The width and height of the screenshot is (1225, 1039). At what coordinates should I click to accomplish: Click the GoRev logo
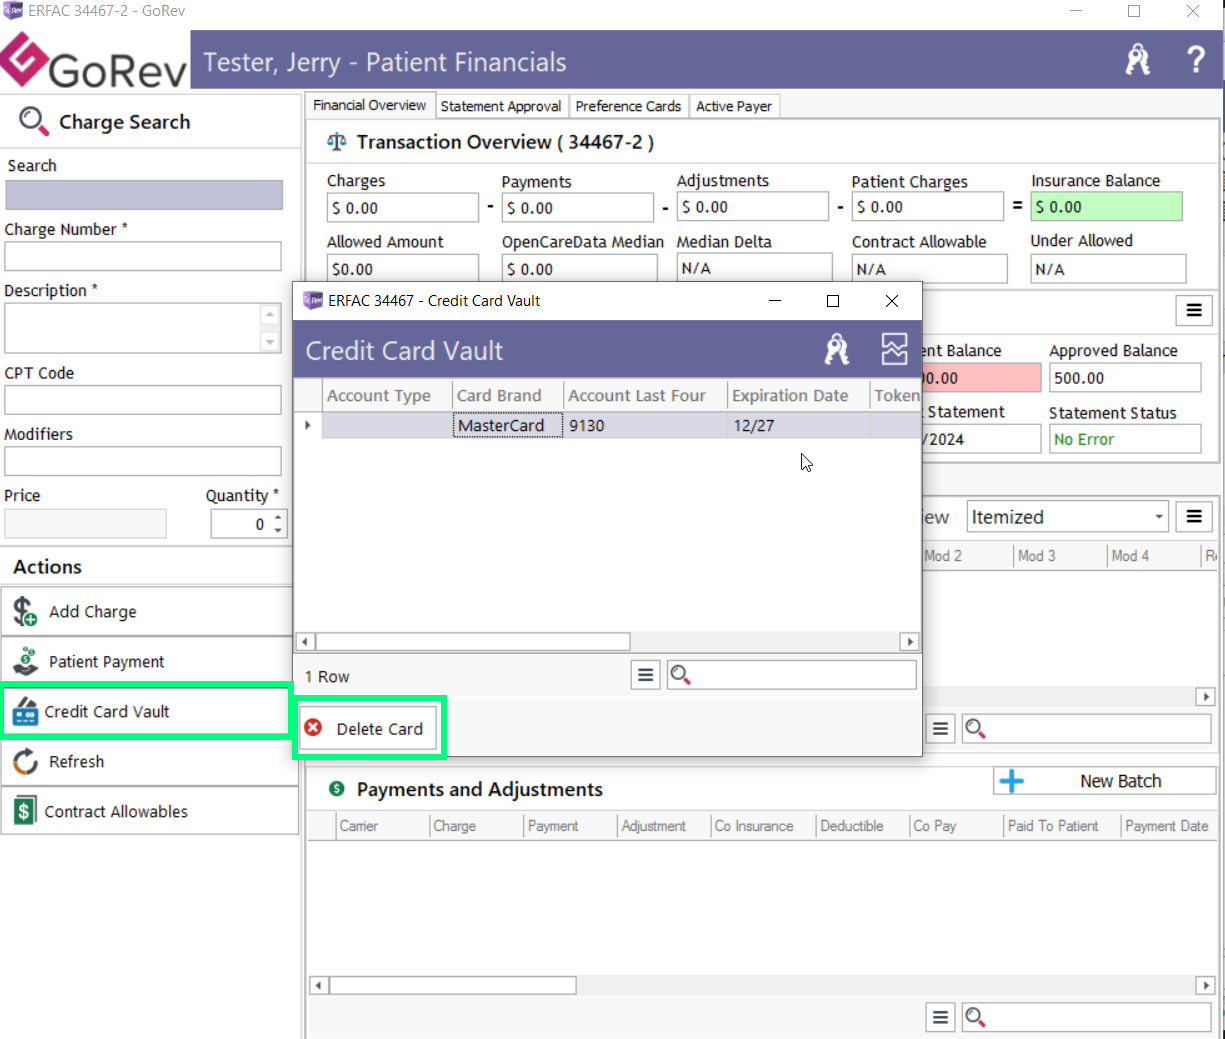click(x=94, y=62)
